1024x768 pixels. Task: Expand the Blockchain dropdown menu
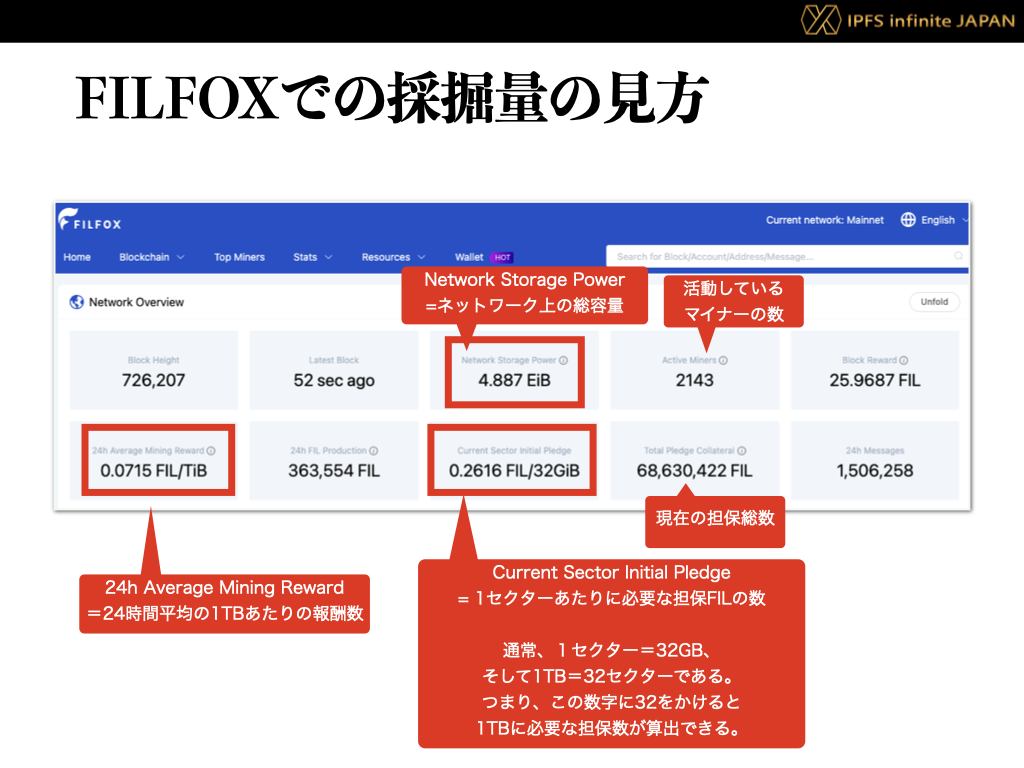(x=152, y=257)
